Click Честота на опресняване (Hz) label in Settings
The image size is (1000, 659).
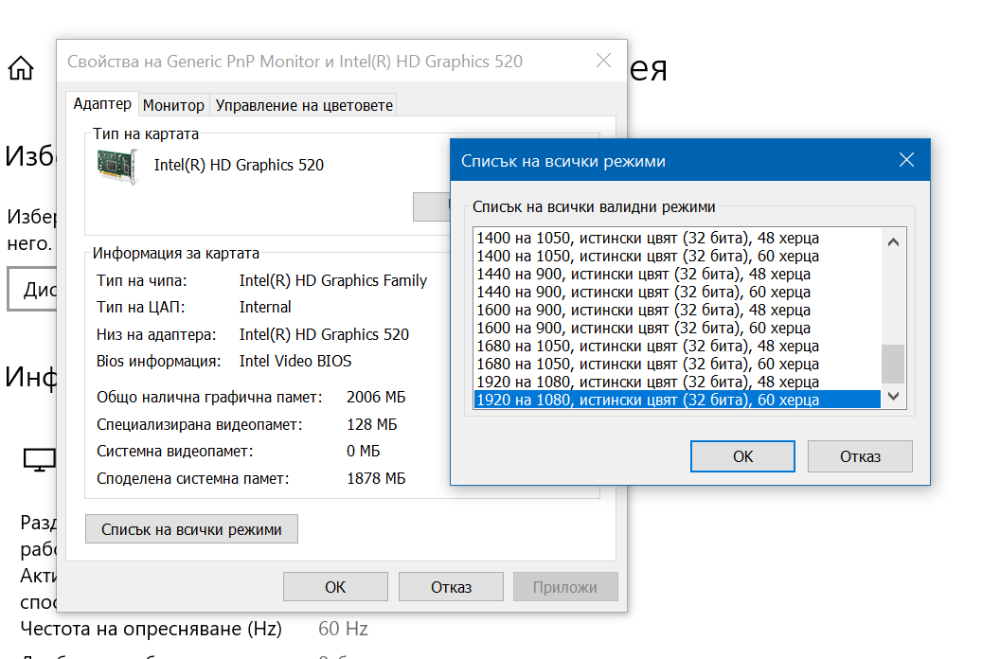151,629
